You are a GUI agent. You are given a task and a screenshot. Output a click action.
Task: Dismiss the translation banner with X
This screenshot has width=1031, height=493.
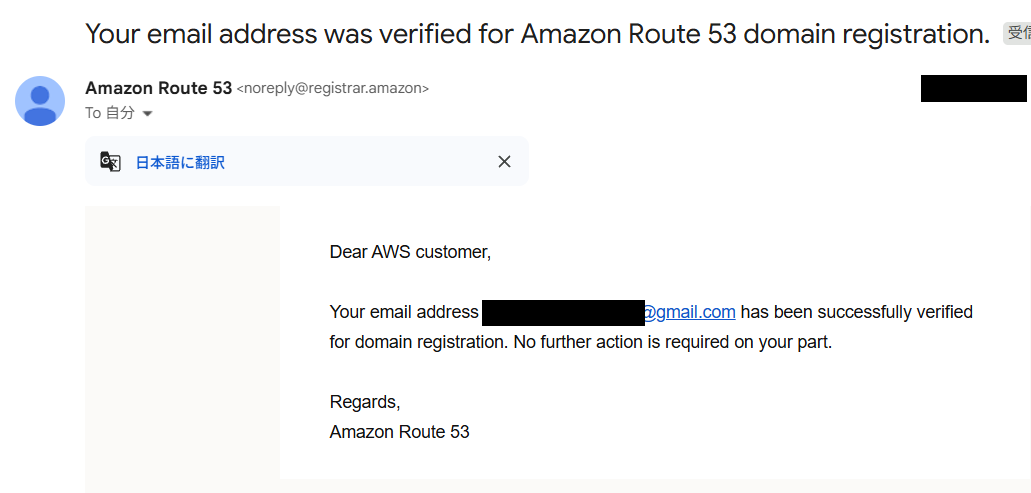click(x=504, y=162)
